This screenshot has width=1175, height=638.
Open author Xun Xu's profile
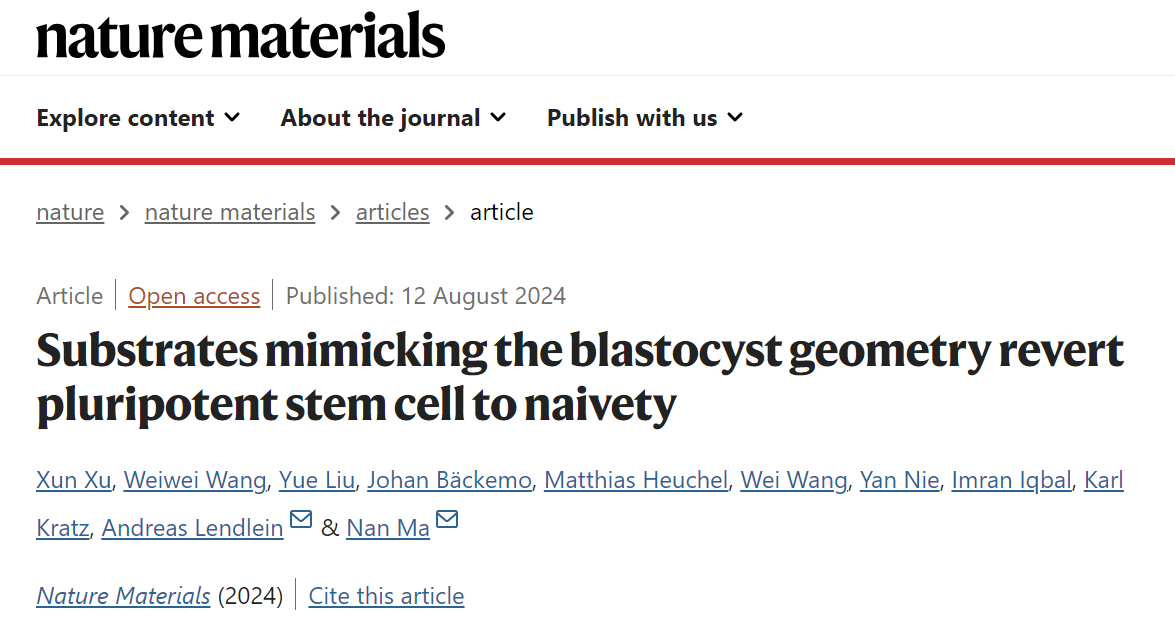point(73,480)
